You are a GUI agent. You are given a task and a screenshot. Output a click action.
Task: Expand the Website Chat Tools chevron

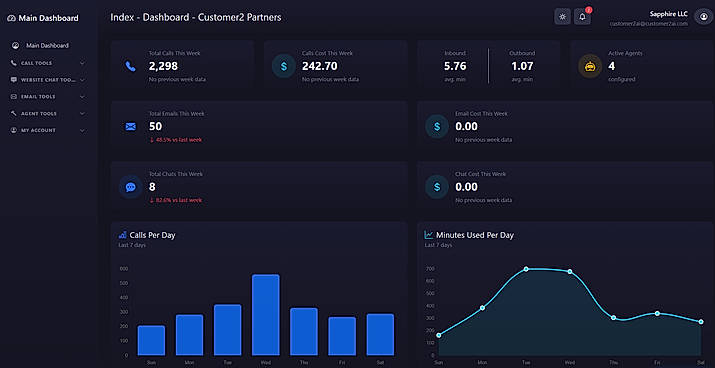pyautogui.click(x=82, y=80)
